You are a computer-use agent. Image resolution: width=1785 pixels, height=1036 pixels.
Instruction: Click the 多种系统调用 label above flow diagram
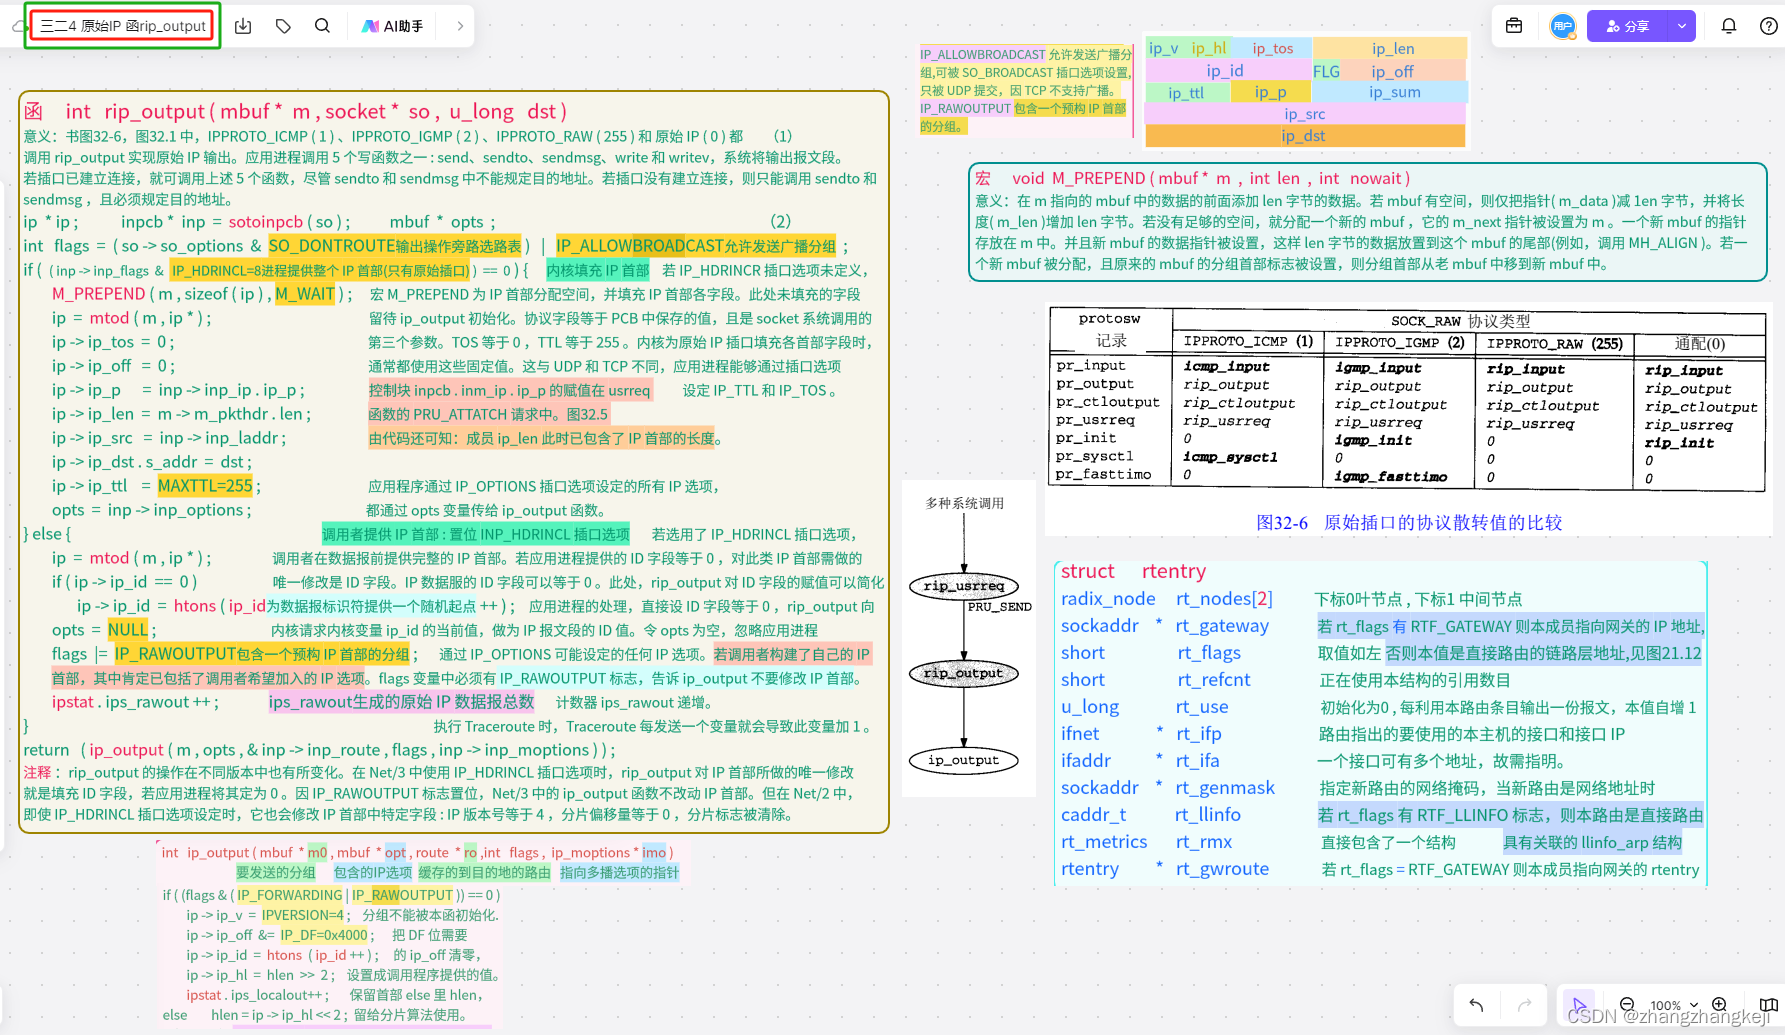point(964,503)
